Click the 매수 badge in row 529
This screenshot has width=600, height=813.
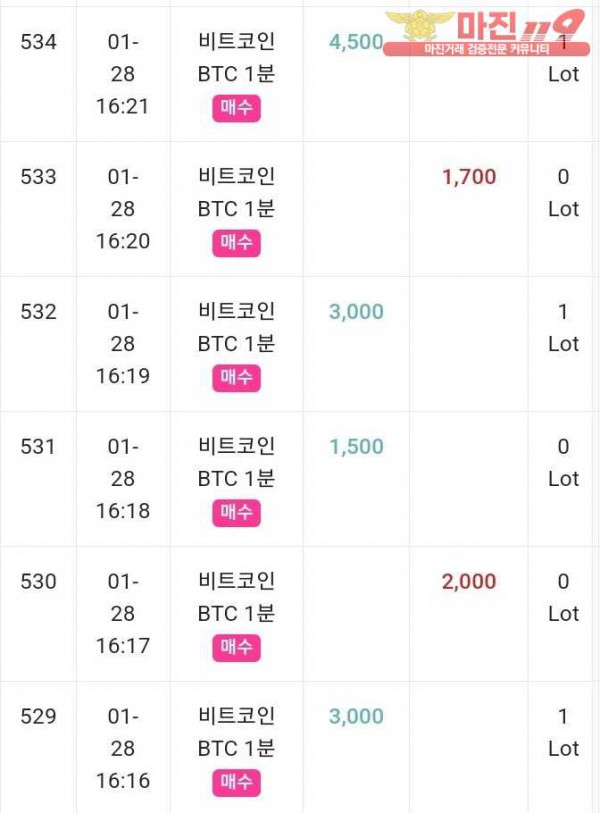236,783
